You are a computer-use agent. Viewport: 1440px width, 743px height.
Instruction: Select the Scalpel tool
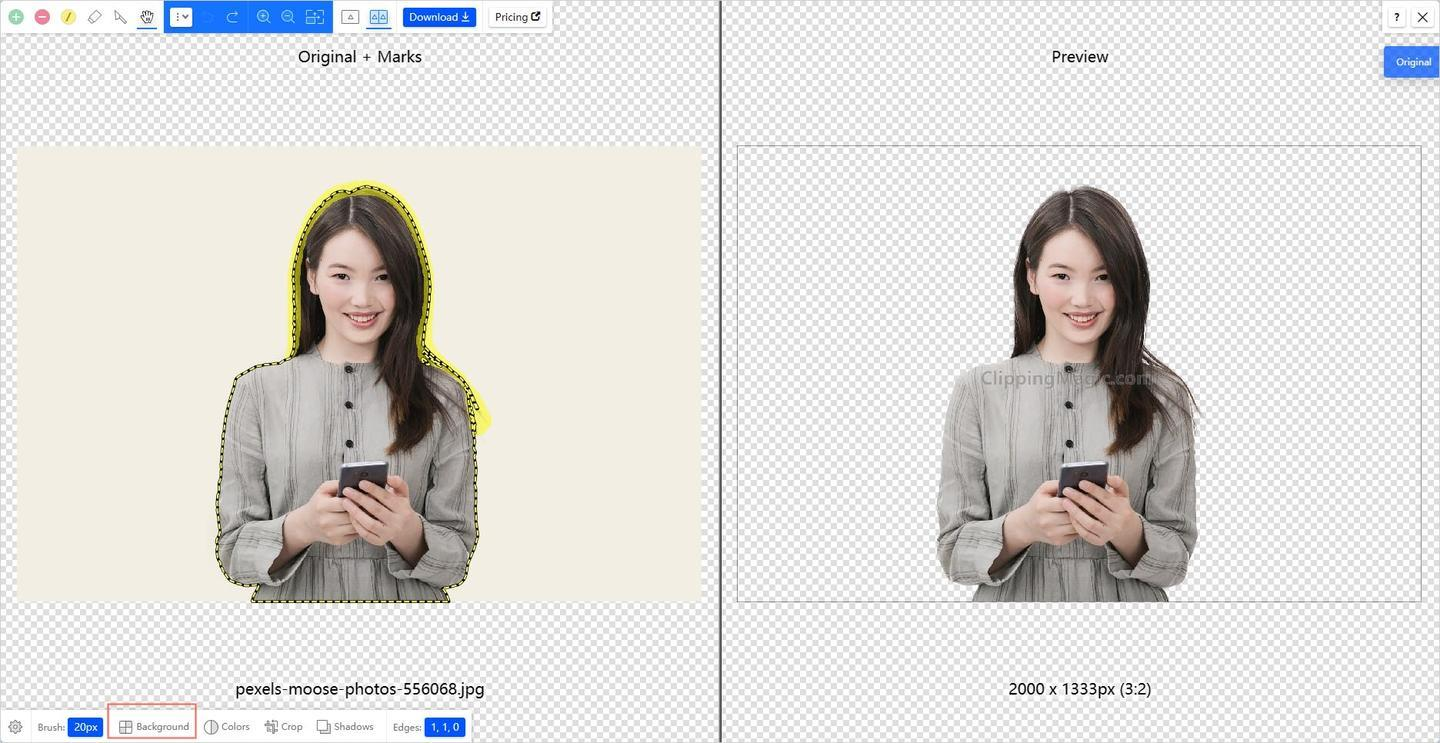121,17
